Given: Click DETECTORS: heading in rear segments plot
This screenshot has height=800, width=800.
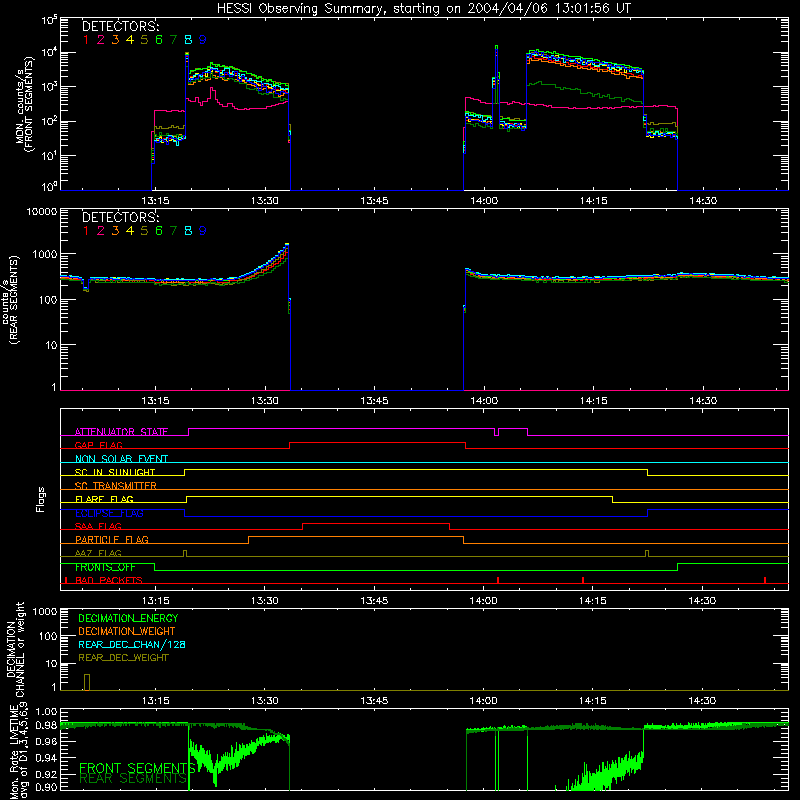Looking at the screenshot, I should coord(120,217).
